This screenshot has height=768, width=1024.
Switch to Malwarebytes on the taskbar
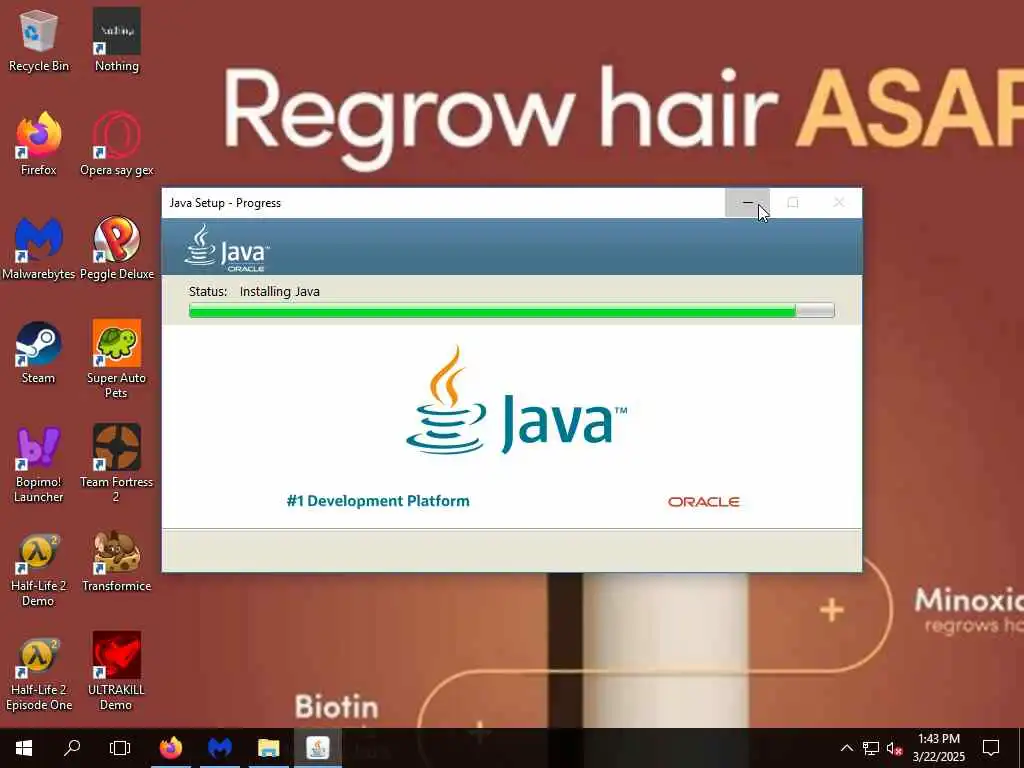(x=220, y=748)
